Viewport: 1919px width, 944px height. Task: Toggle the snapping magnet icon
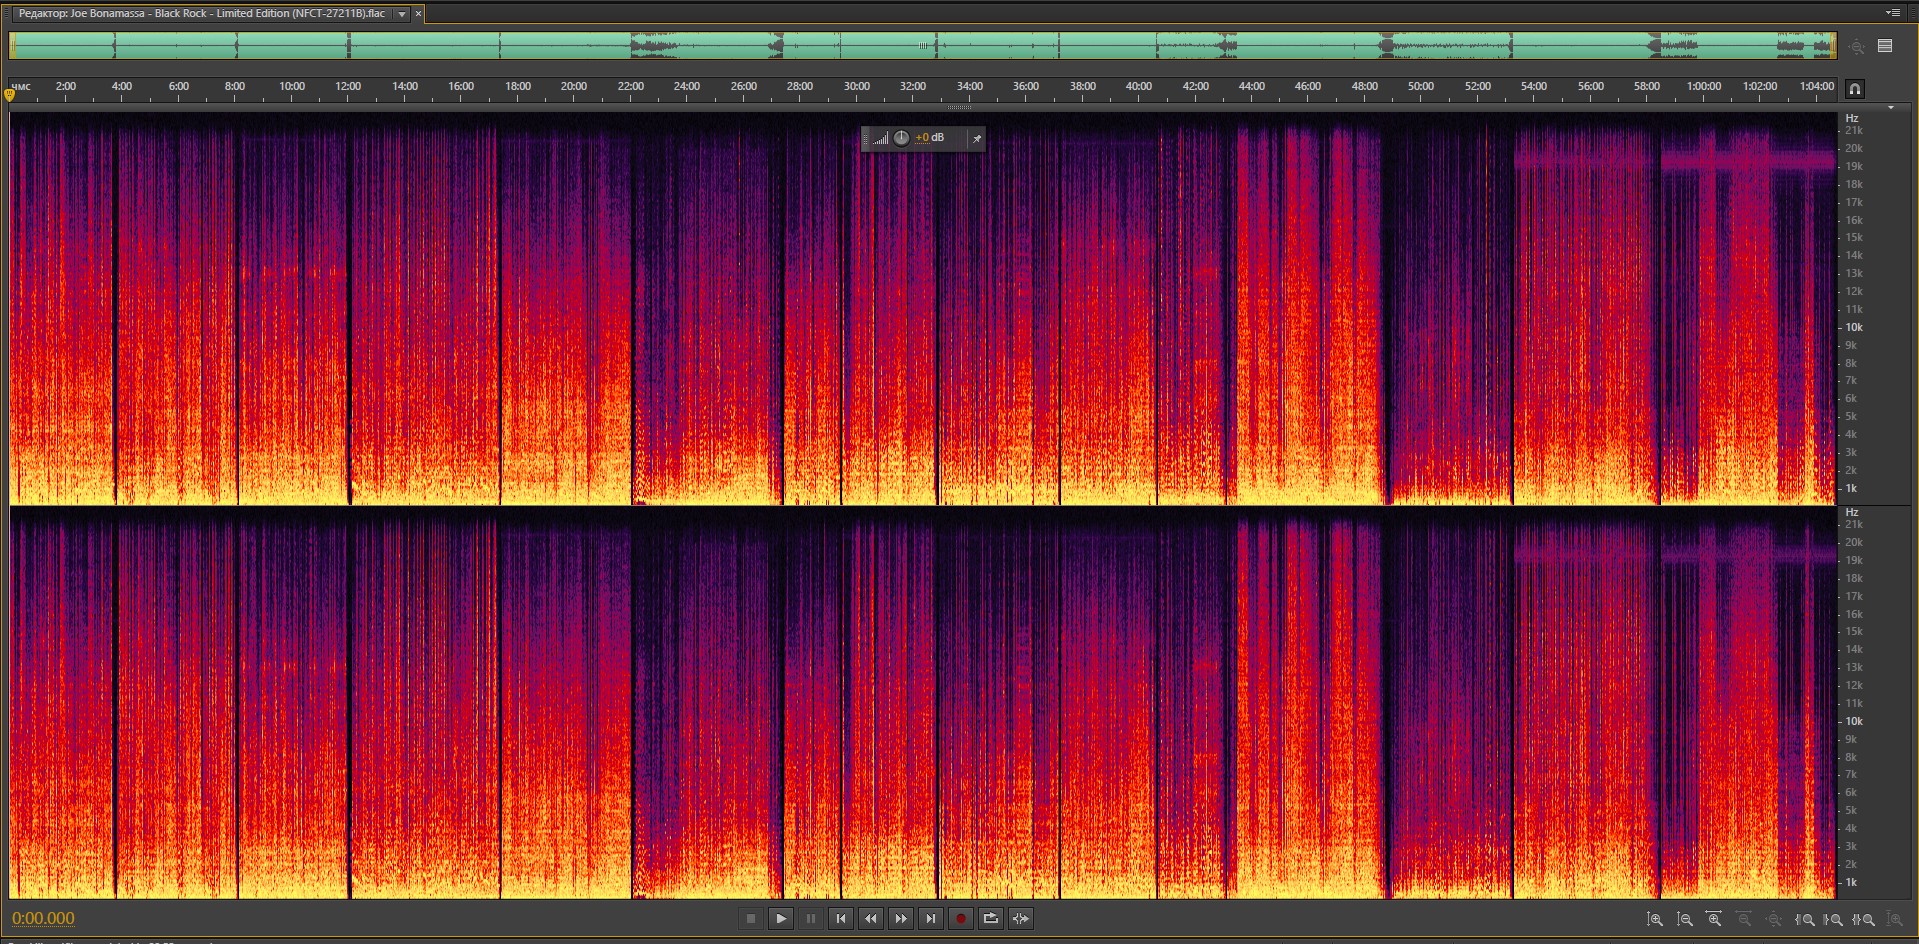coord(1854,89)
